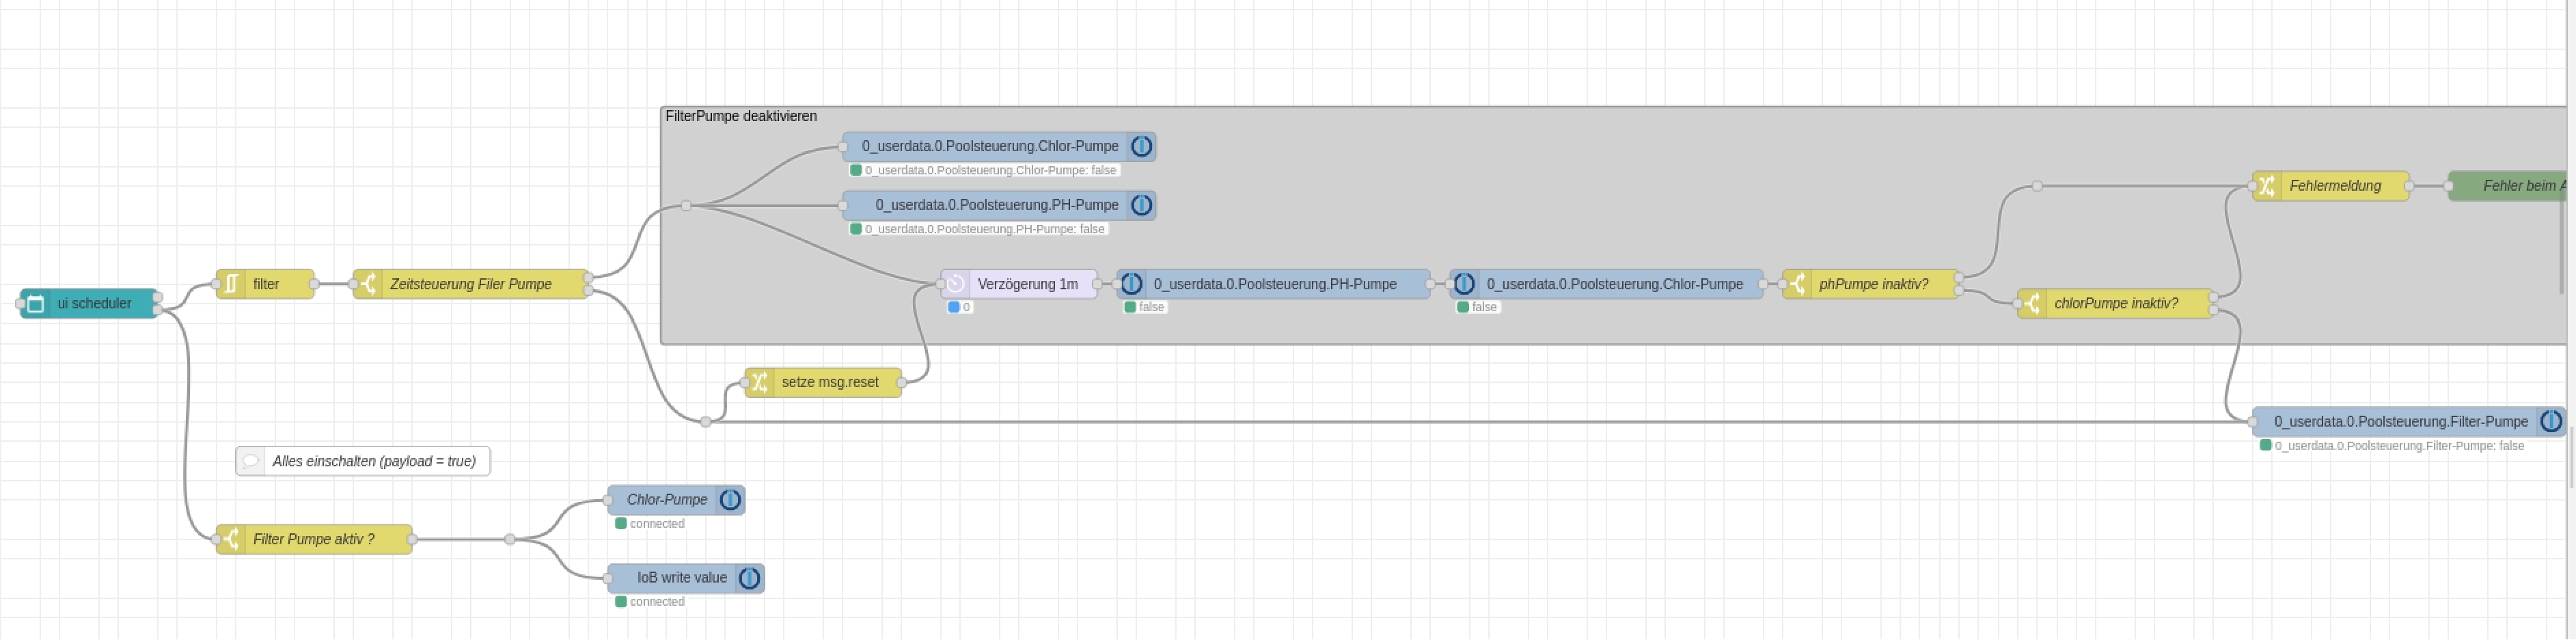Click the output port of Fehlermeldung node
Screen dimensions: 2576x640
[2408, 186]
